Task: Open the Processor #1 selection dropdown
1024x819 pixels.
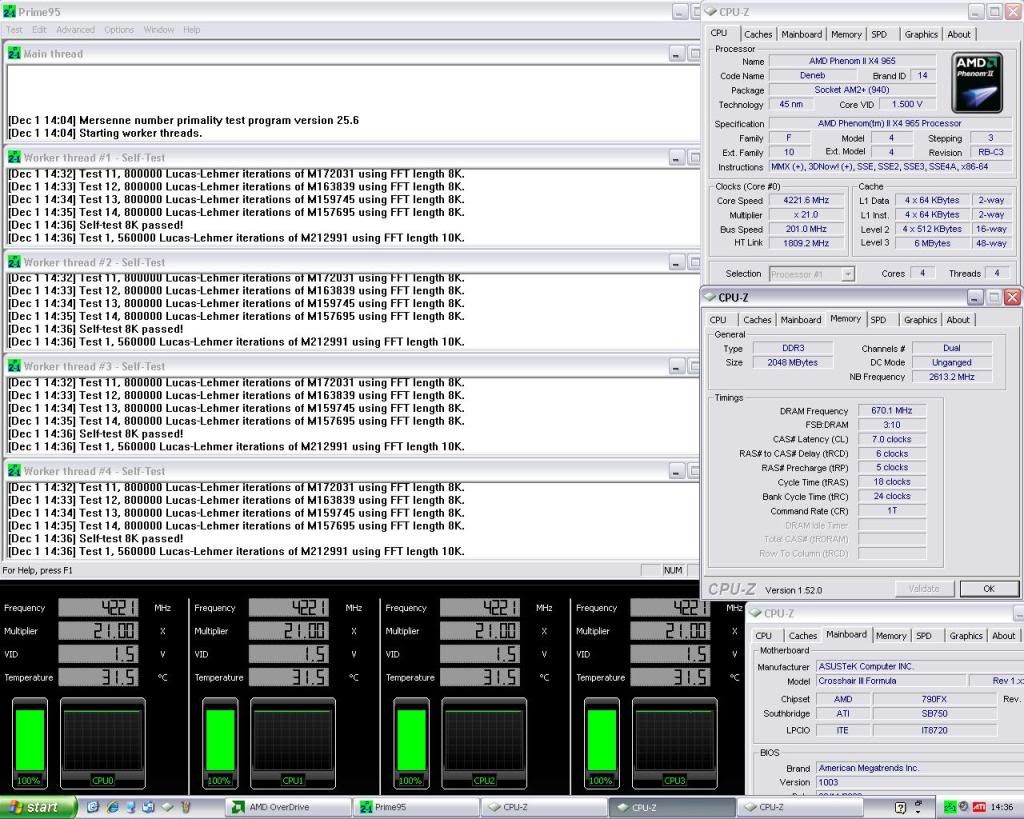Action: click(x=811, y=274)
